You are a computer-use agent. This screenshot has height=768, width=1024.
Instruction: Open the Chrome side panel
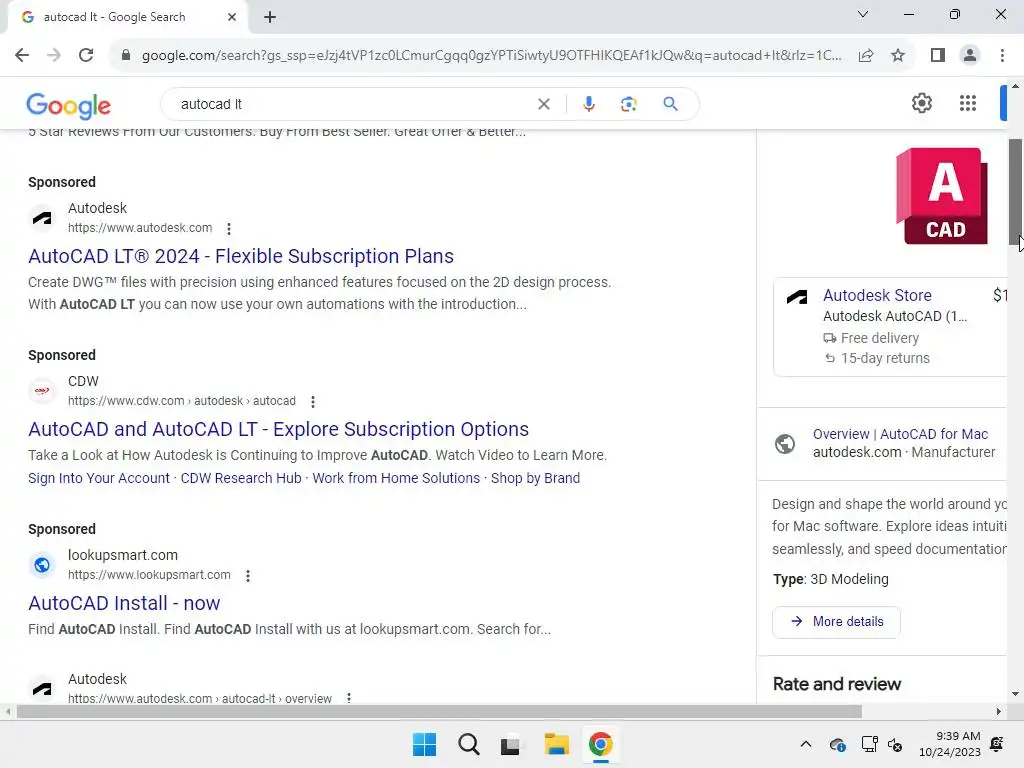tap(938, 56)
